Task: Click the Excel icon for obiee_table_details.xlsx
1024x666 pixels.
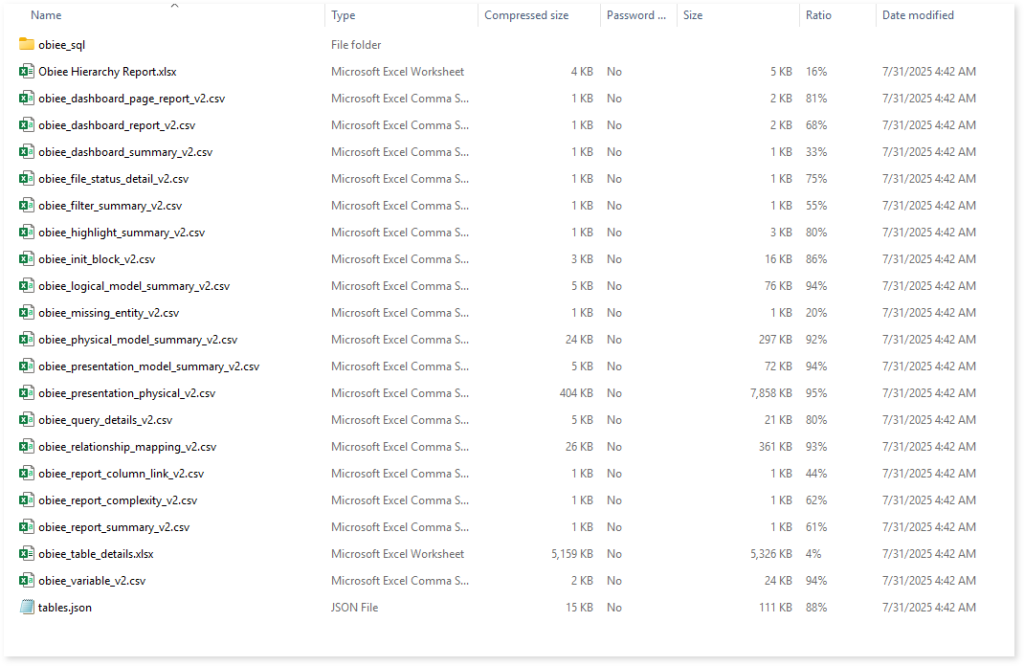Action: click(x=27, y=553)
